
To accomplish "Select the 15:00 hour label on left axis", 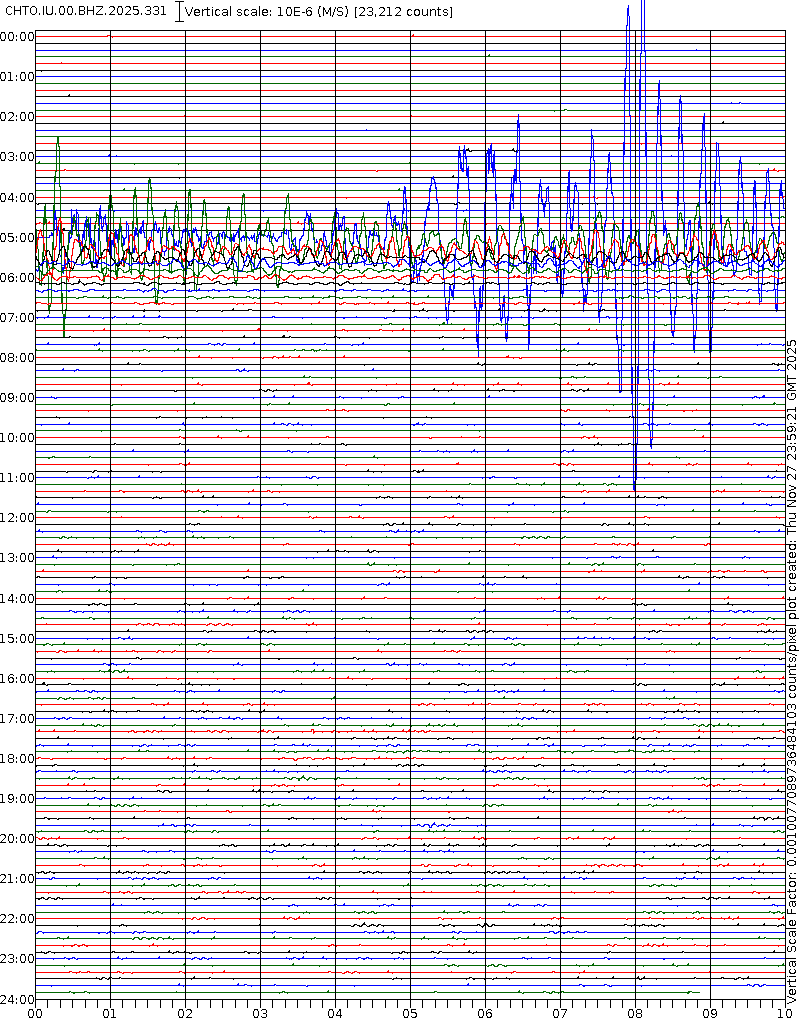I will [x=17, y=638].
